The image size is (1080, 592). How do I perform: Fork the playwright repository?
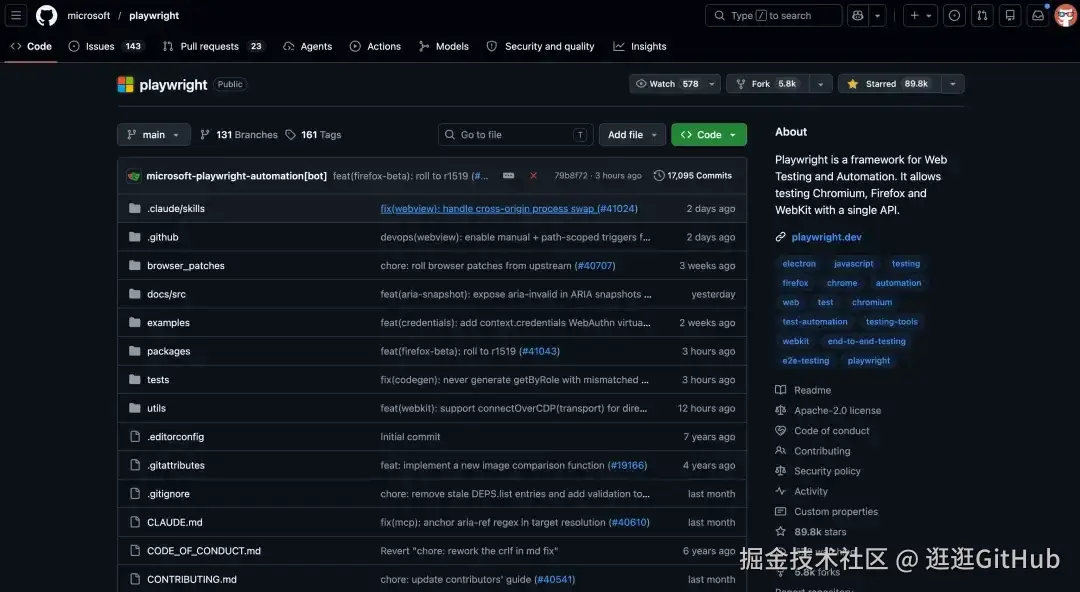coord(768,84)
